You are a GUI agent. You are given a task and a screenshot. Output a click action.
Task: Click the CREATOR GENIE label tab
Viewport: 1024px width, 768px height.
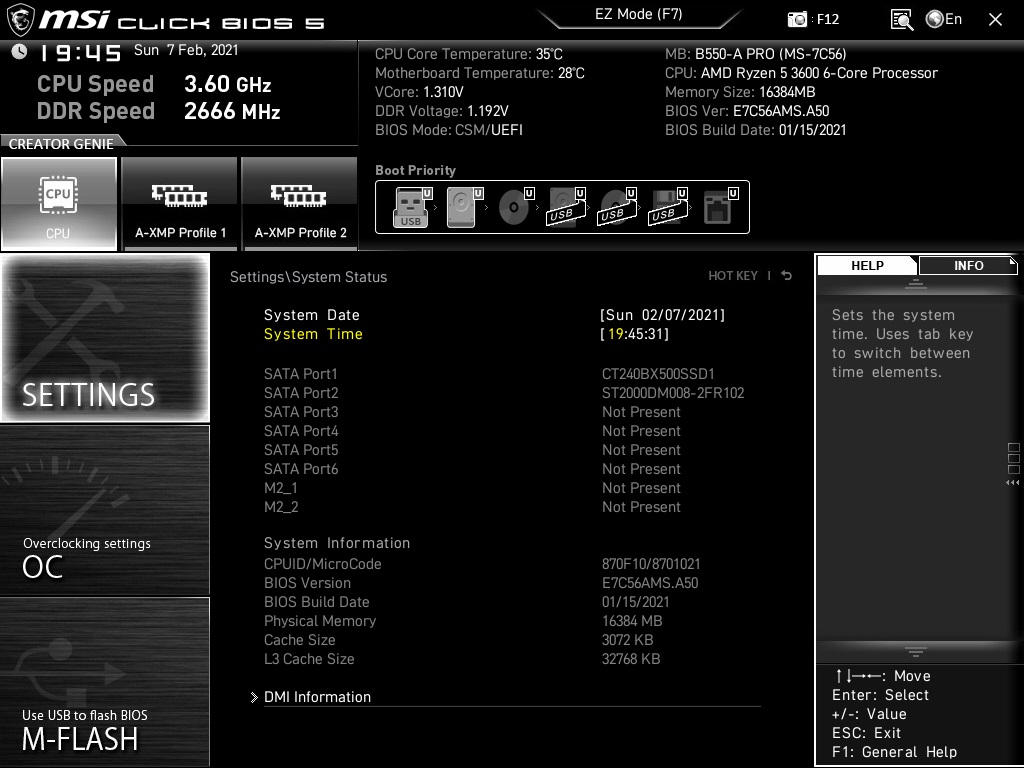[61, 144]
